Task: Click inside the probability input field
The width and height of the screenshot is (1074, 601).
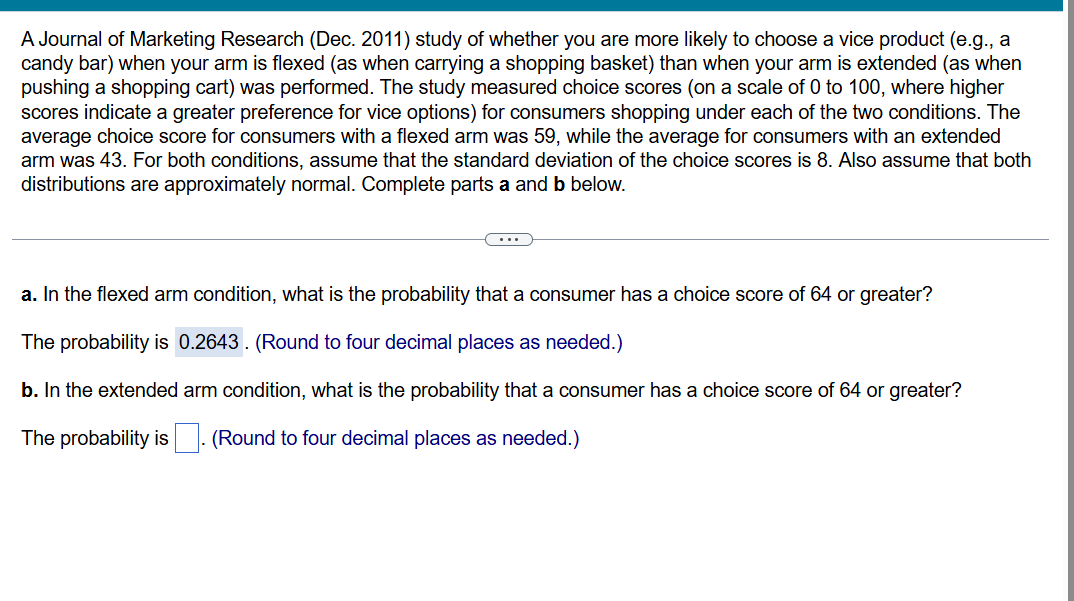Action: pyautogui.click(x=185, y=437)
